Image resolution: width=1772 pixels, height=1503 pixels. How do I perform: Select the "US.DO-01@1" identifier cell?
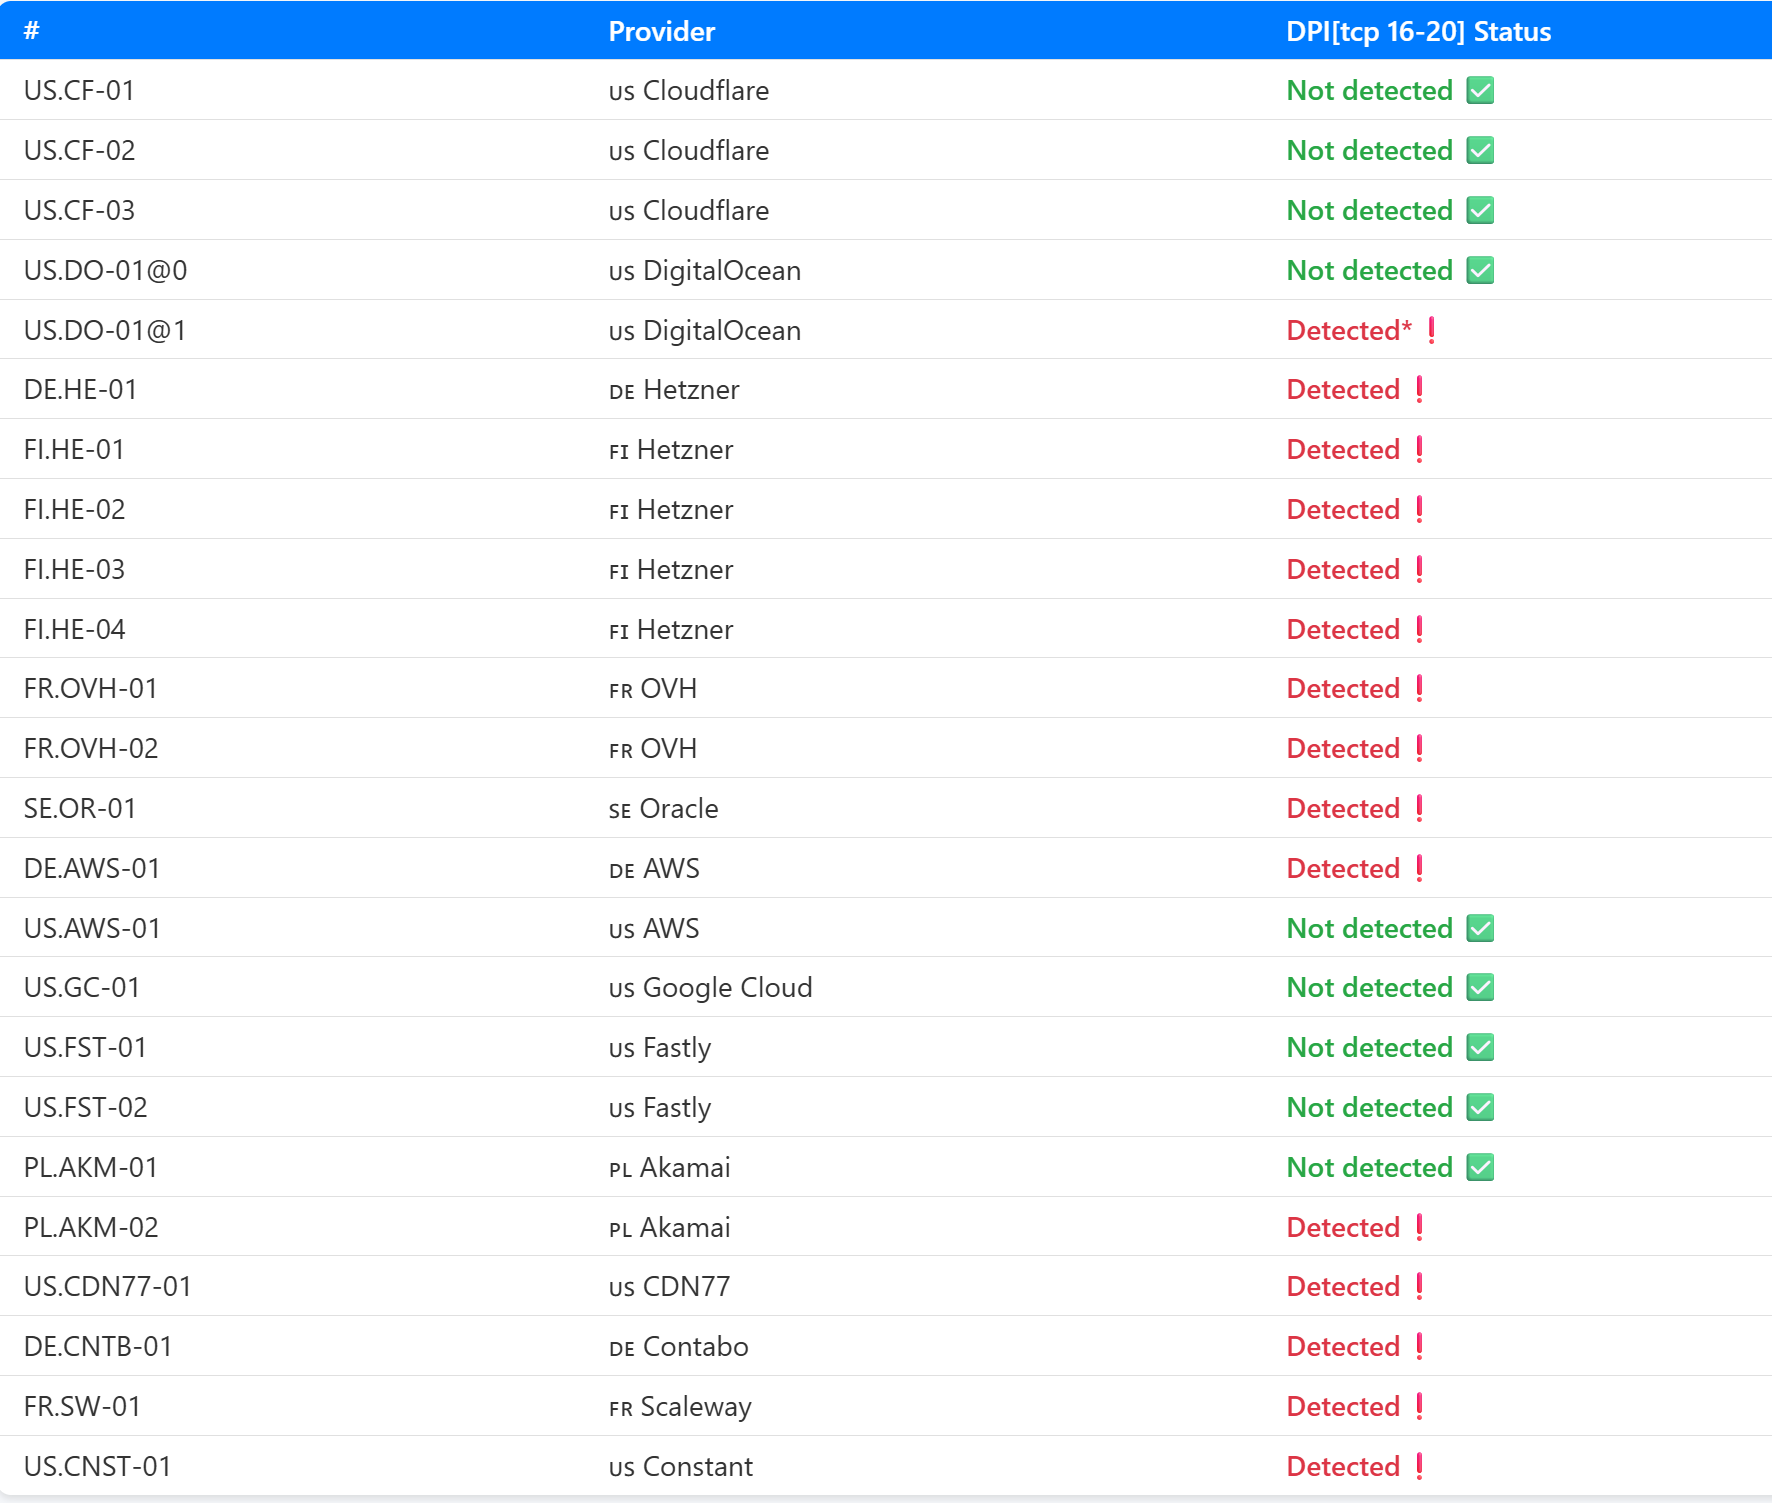coord(105,330)
